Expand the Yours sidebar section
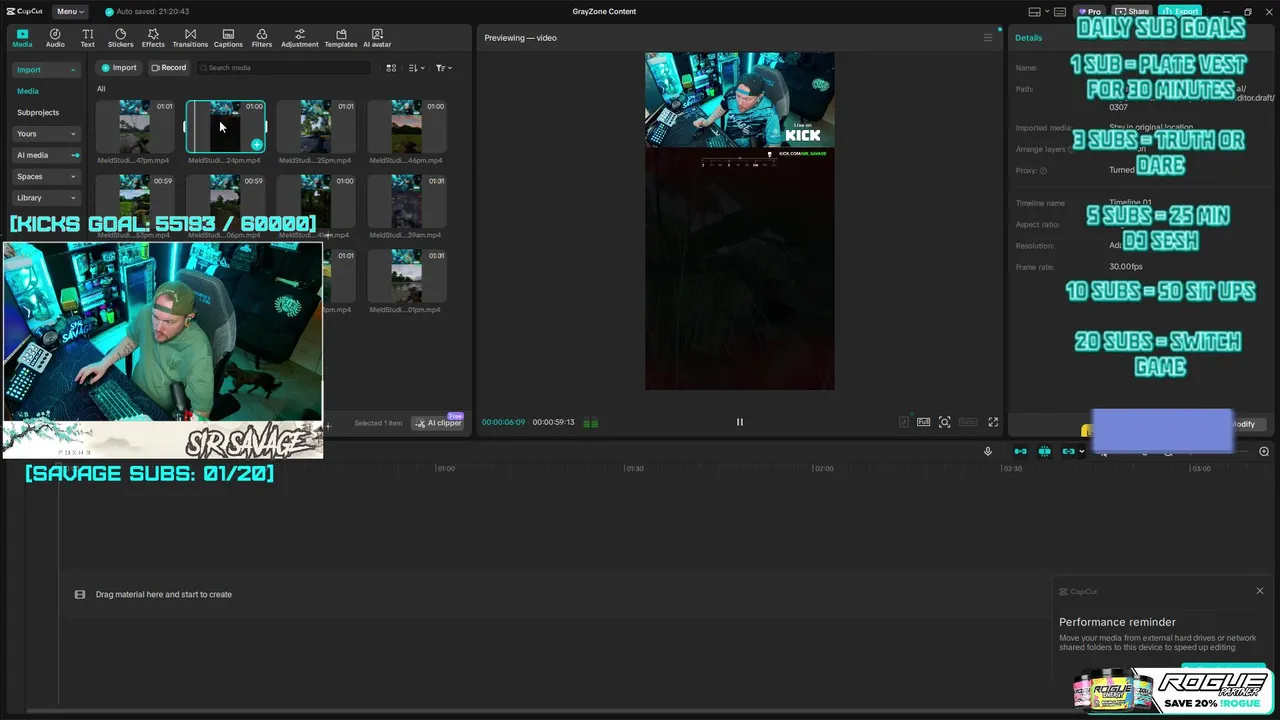Image resolution: width=1280 pixels, height=720 pixels. [x=46, y=134]
